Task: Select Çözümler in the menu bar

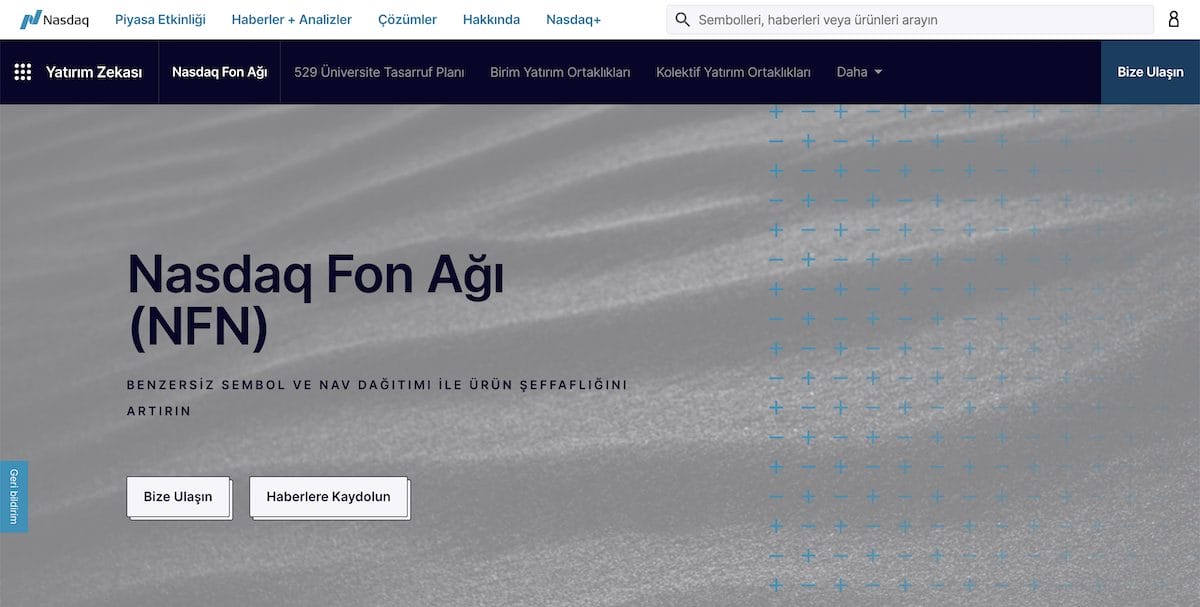Action: 407,18
